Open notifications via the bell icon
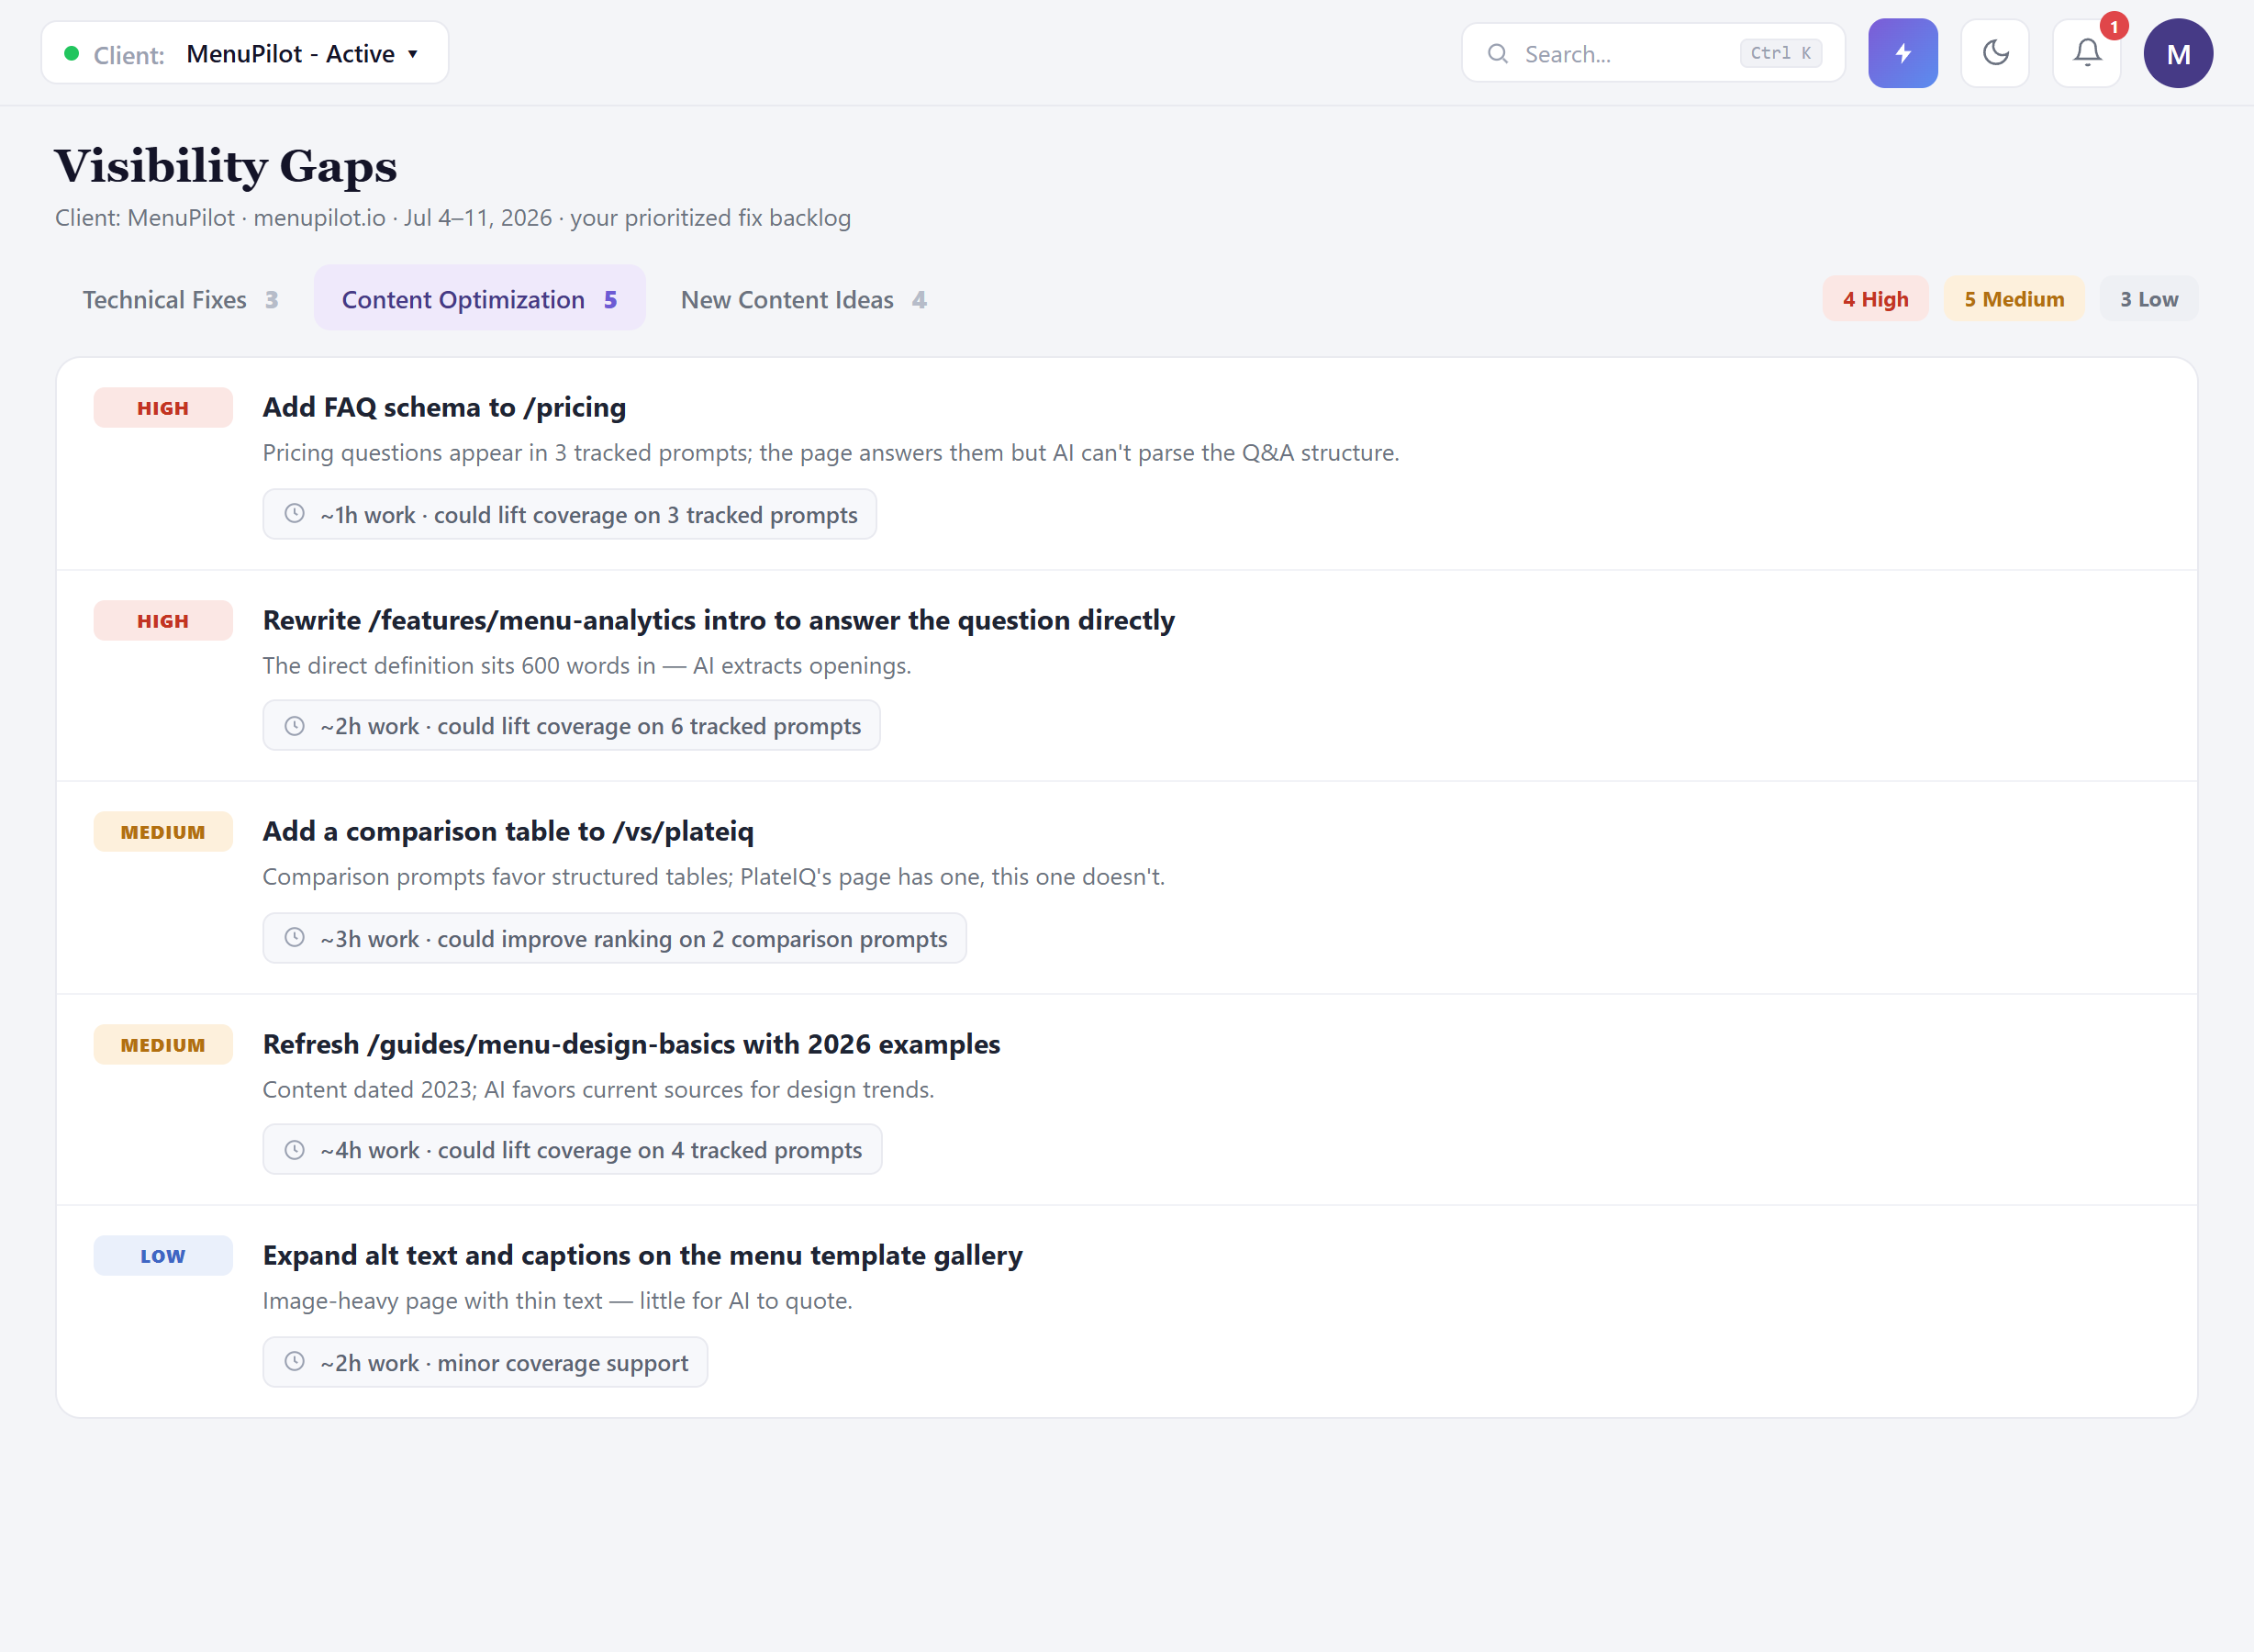This screenshot has width=2254, height=1652. point(2086,53)
